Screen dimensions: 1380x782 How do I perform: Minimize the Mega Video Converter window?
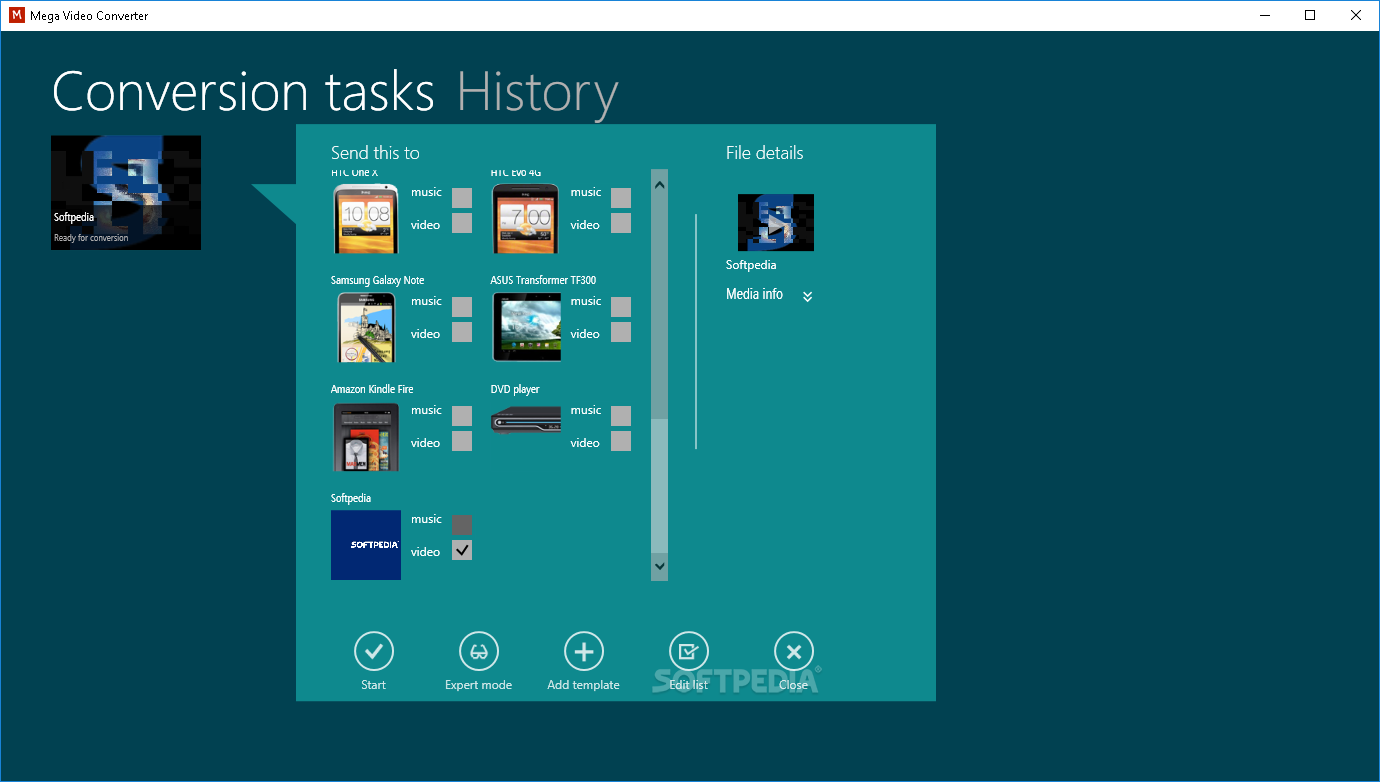[x=1264, y=15]
